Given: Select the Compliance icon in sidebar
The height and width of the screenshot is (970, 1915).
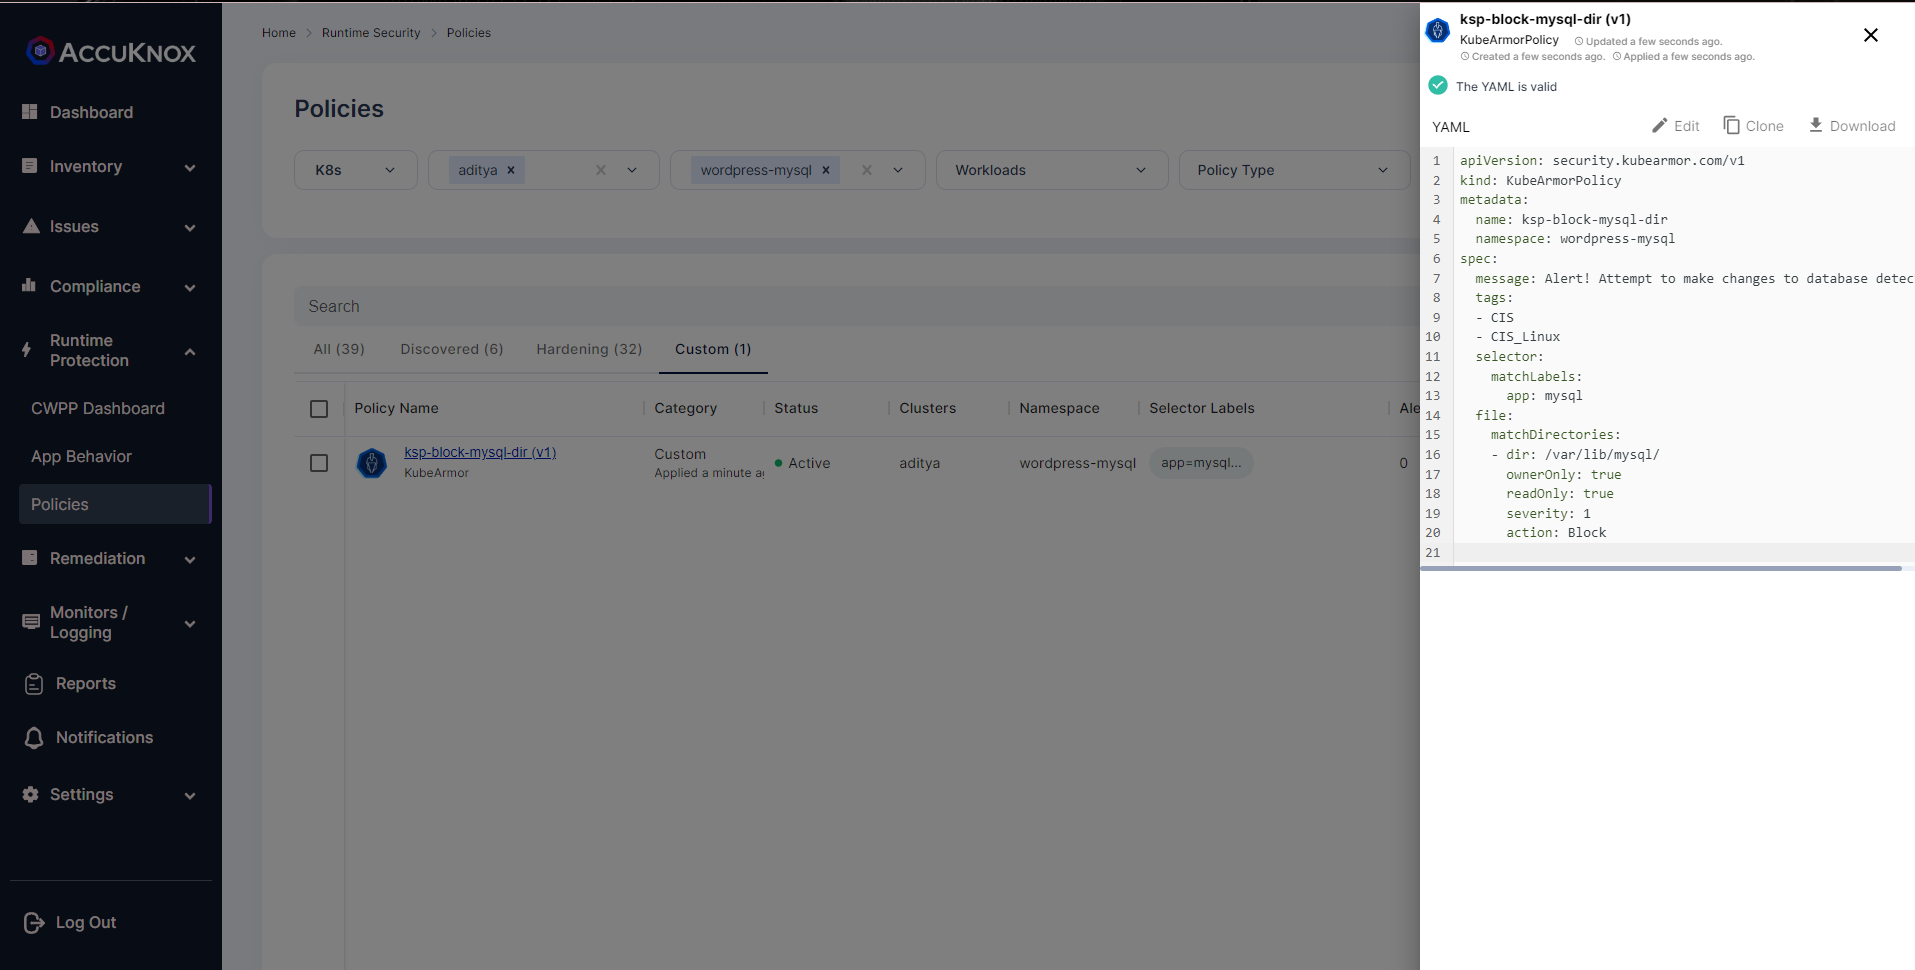Looking at the screenshot, I should [33, 286].
